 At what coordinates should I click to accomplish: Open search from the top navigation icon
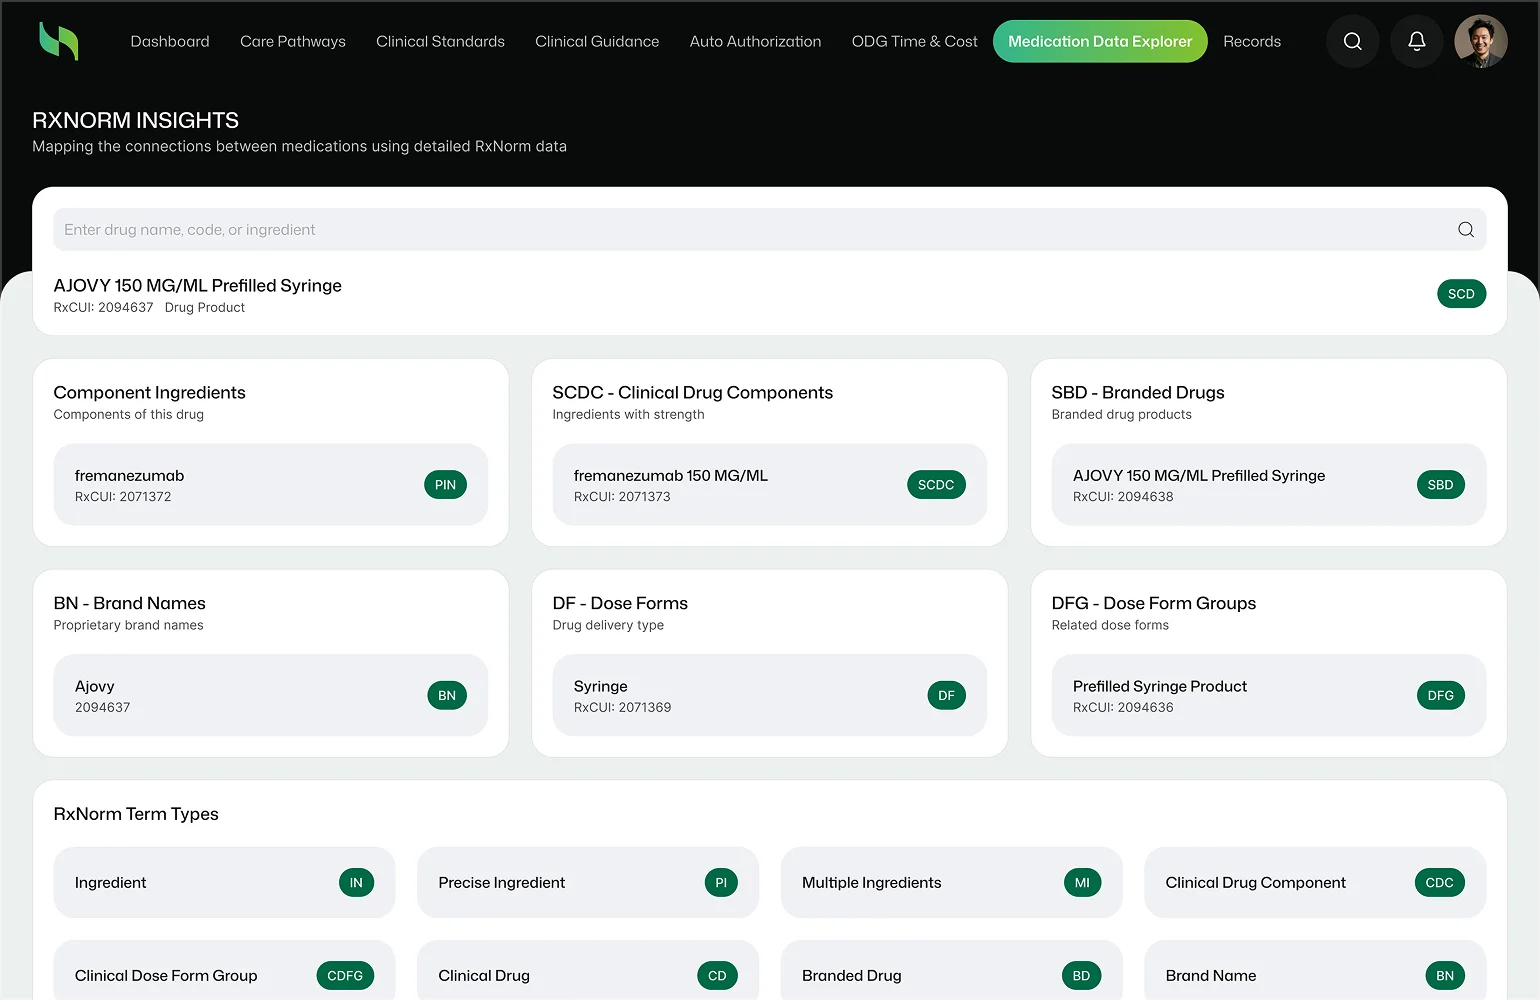pyautogui.click(x=1352, y=41)
